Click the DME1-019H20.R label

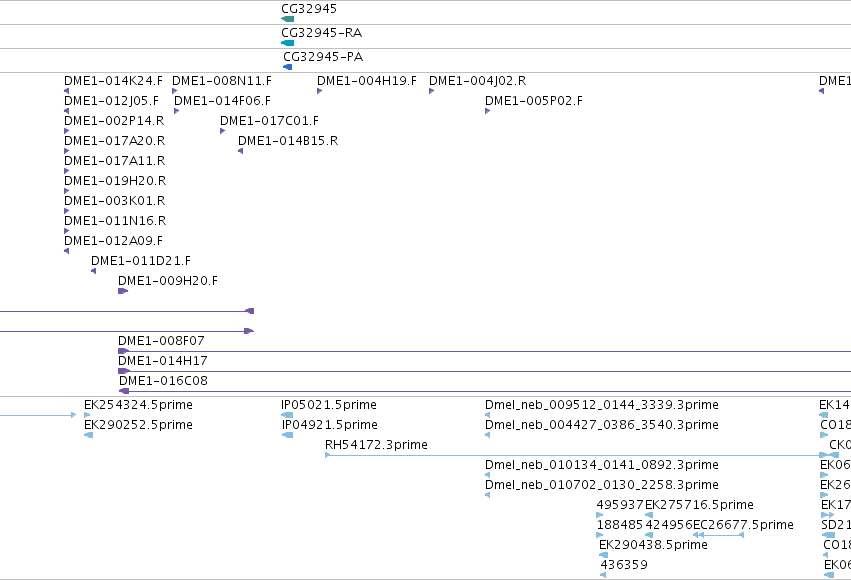coord(115,181)
